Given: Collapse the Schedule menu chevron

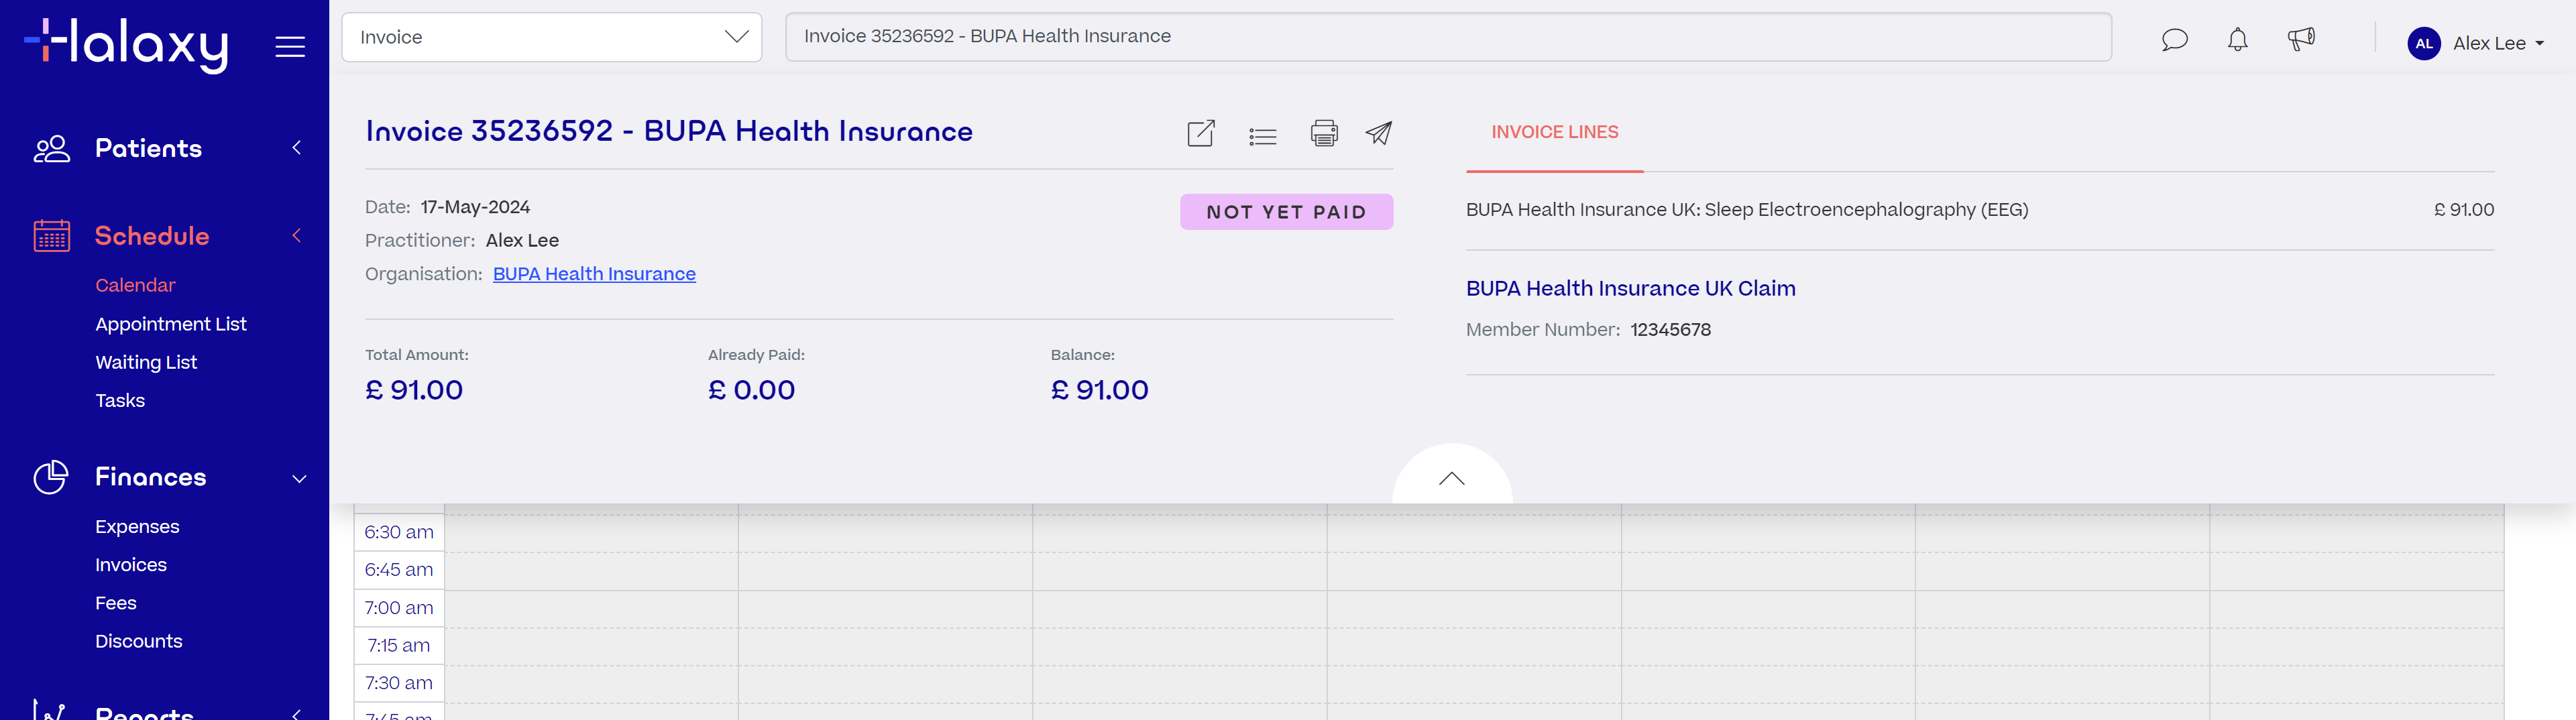Looking at the screenshot, I should pos(296,235).
